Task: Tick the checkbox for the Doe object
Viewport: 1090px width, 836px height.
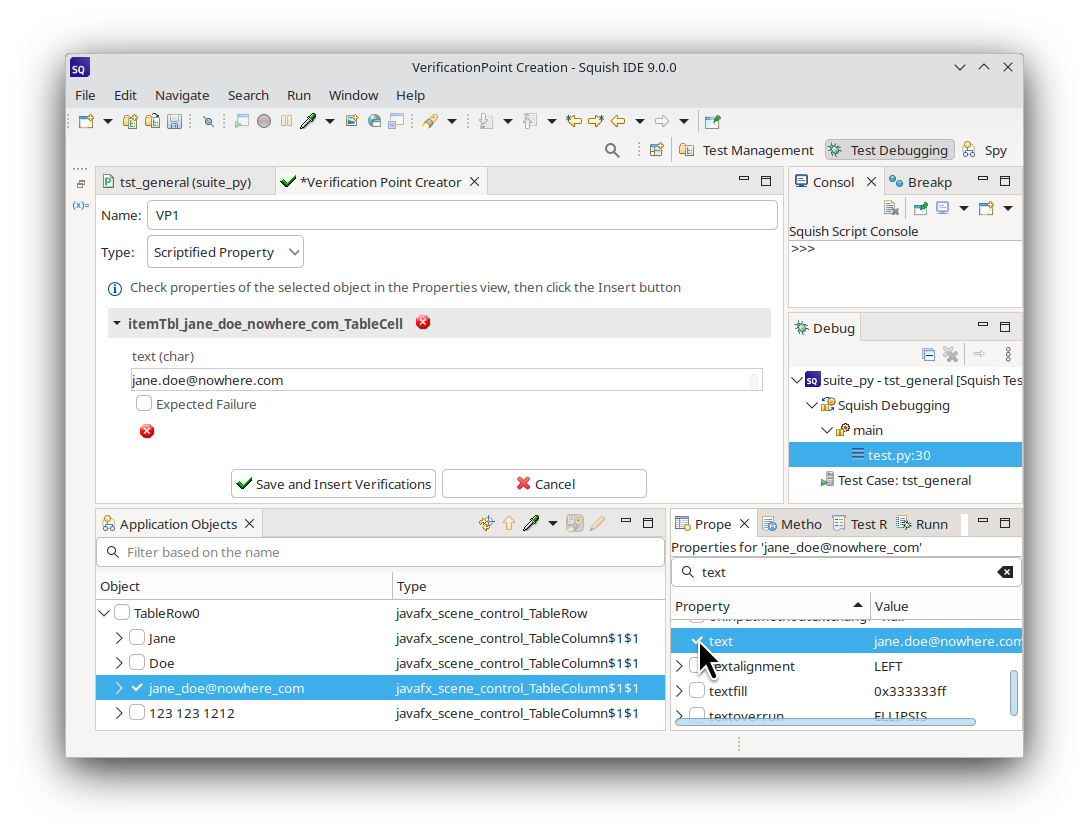Action: tap(137, 662)
